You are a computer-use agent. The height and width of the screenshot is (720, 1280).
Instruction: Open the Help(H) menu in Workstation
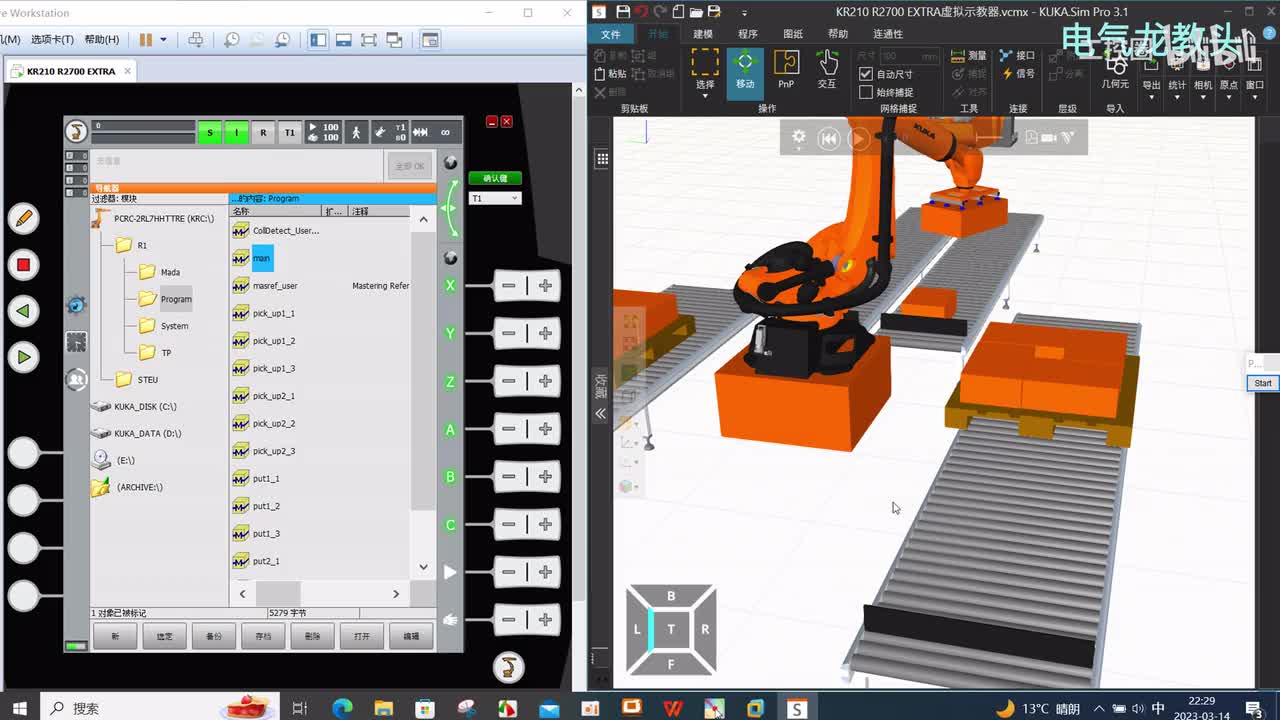click(x=101, y=40)
